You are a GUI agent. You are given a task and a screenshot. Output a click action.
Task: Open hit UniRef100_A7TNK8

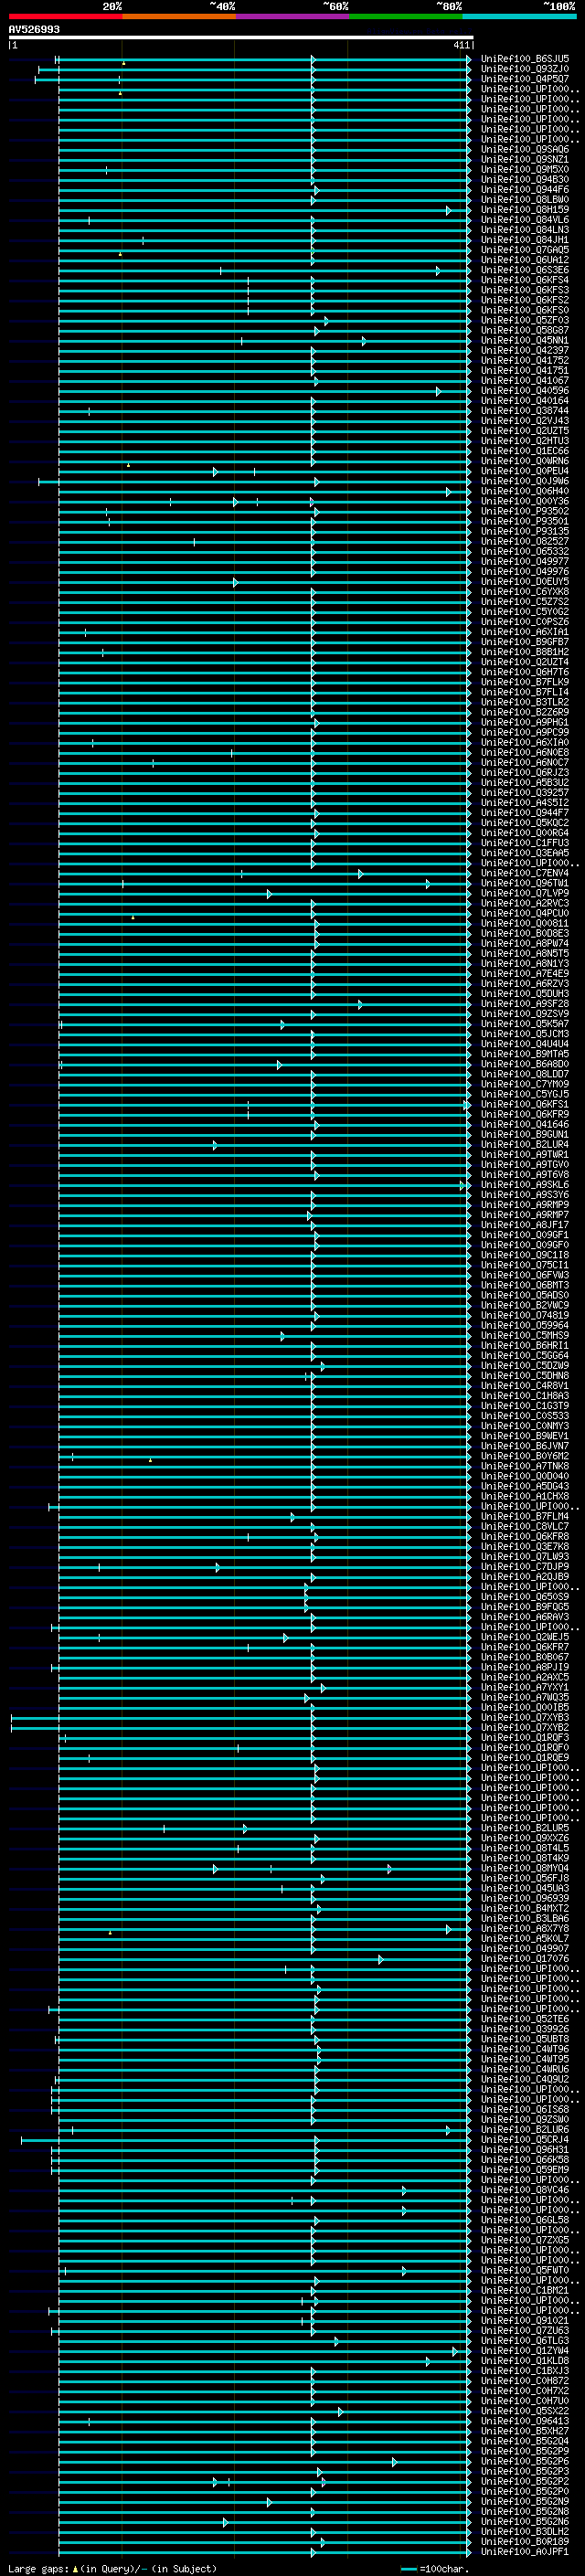(x=525, y=1466)
